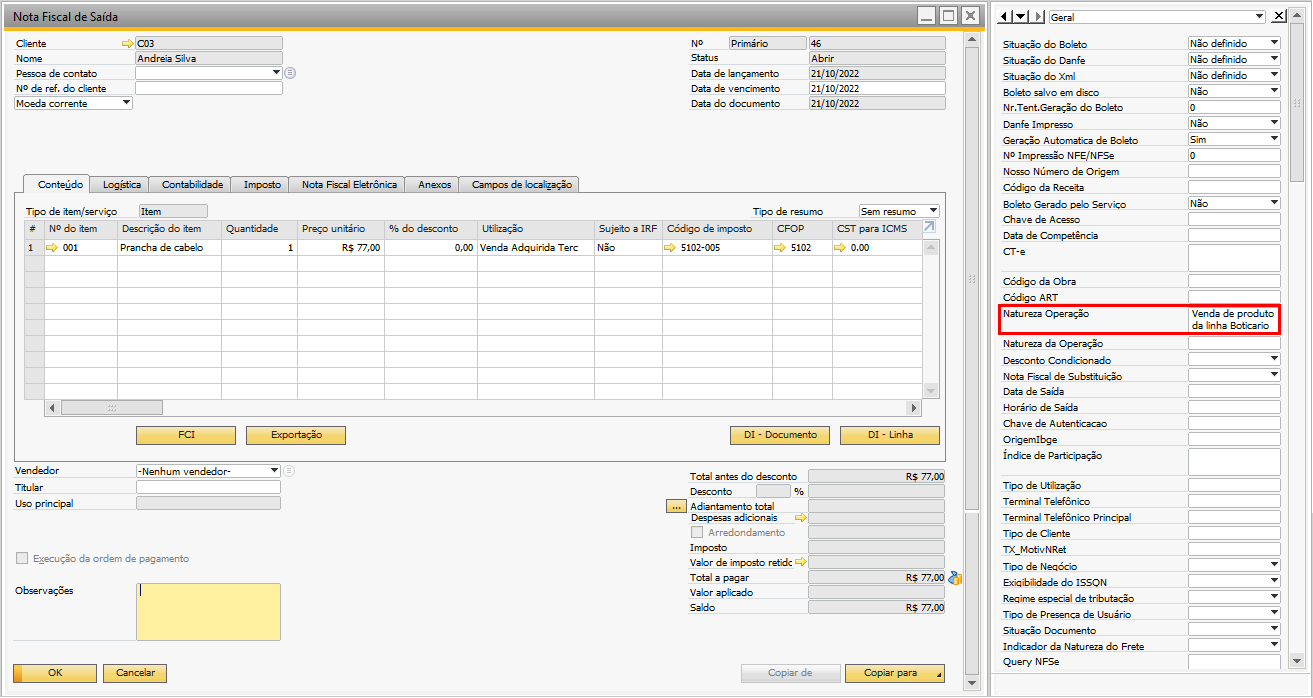Open the Tipo de resumo dropdown
The height and width of the screenshot is (698, 1313).
[933, 211]
